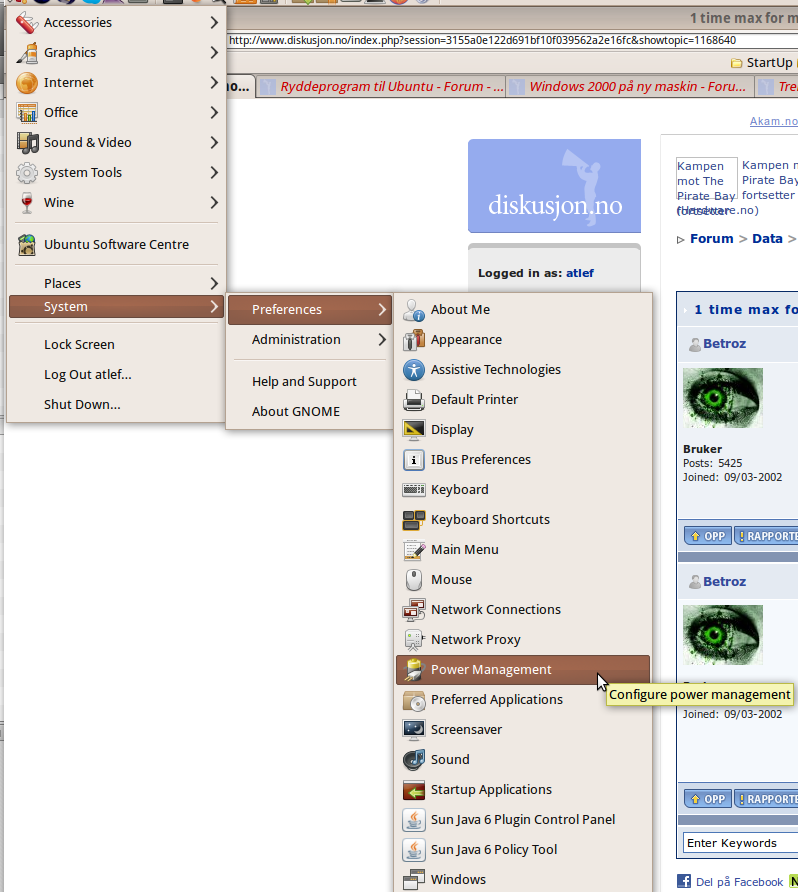Click the Office category icon

click(27, 113)
